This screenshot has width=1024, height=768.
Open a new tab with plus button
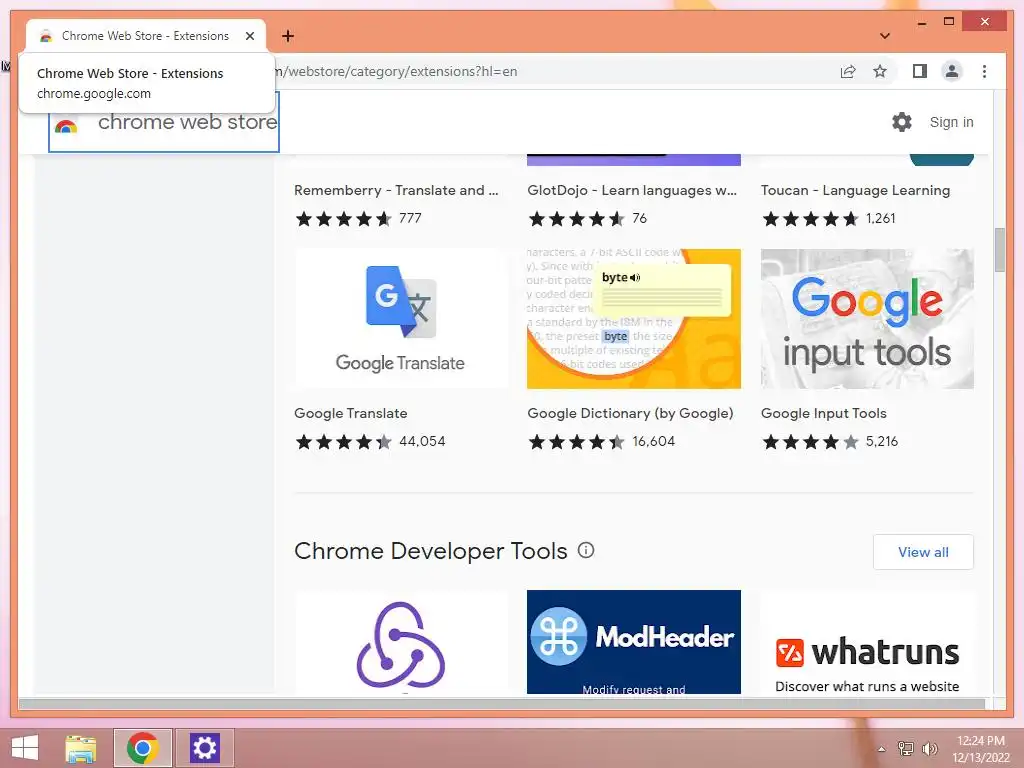(288, 36)
